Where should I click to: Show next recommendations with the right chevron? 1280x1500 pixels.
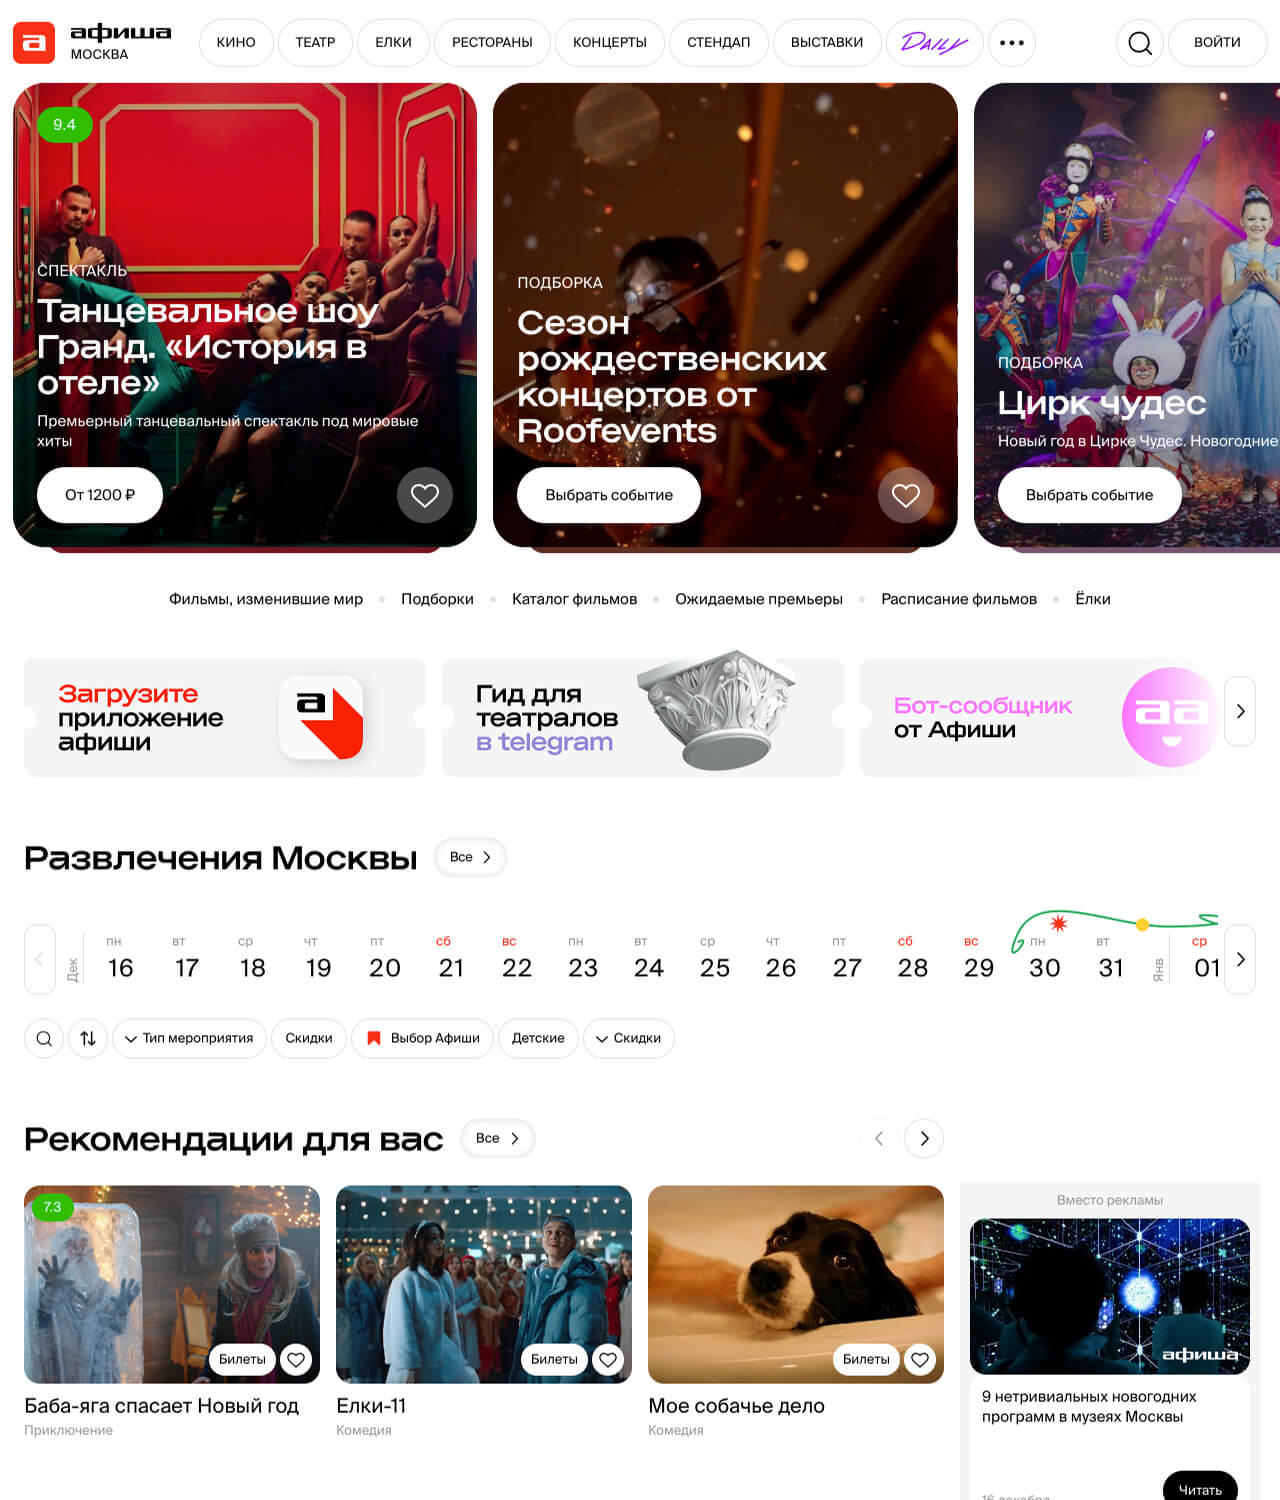[924, 1138]
